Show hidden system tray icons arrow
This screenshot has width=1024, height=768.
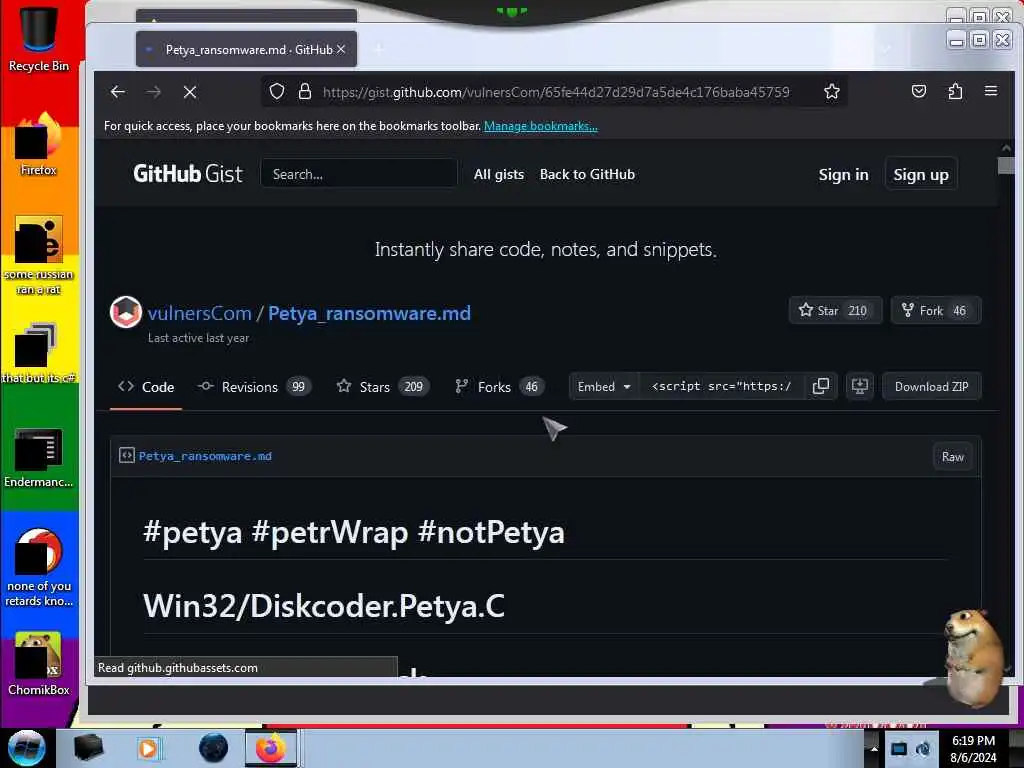[873, 749]
